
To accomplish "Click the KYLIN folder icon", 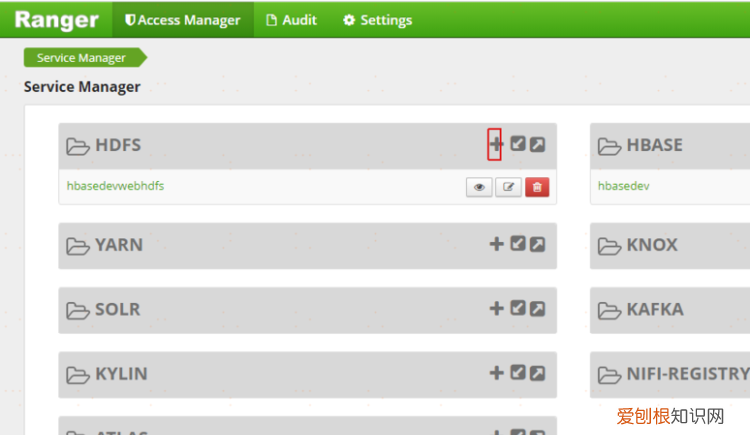I will click(77, 375).
